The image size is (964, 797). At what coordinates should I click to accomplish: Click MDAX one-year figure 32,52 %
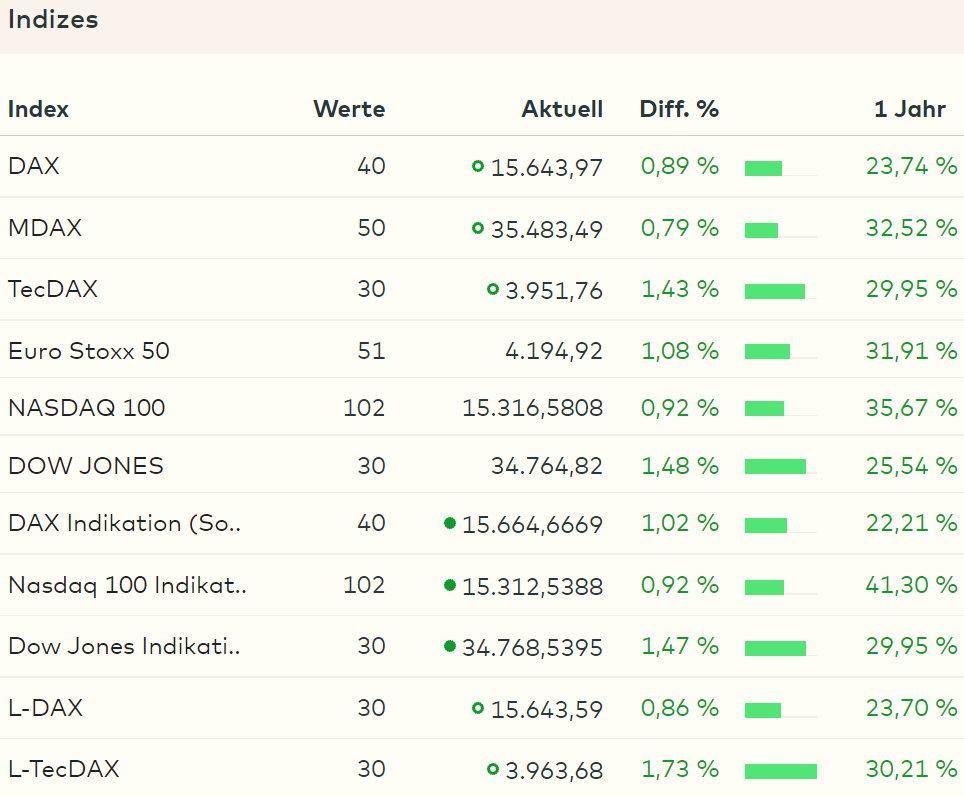912,228
